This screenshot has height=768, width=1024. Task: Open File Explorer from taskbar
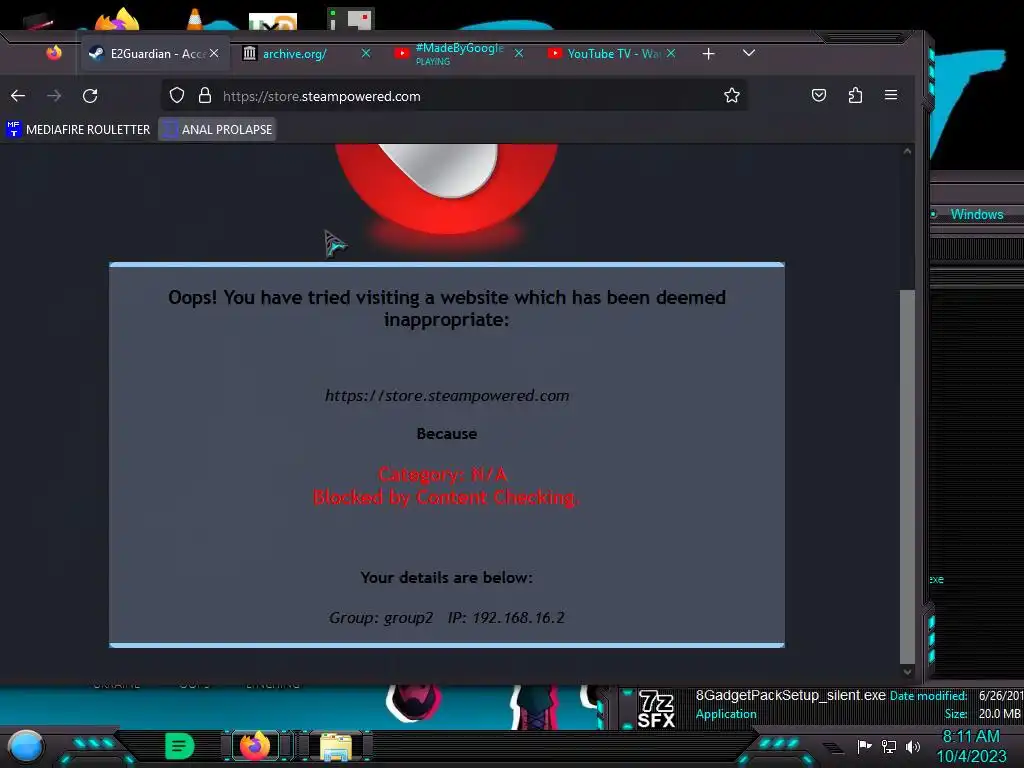pos(336,746)
